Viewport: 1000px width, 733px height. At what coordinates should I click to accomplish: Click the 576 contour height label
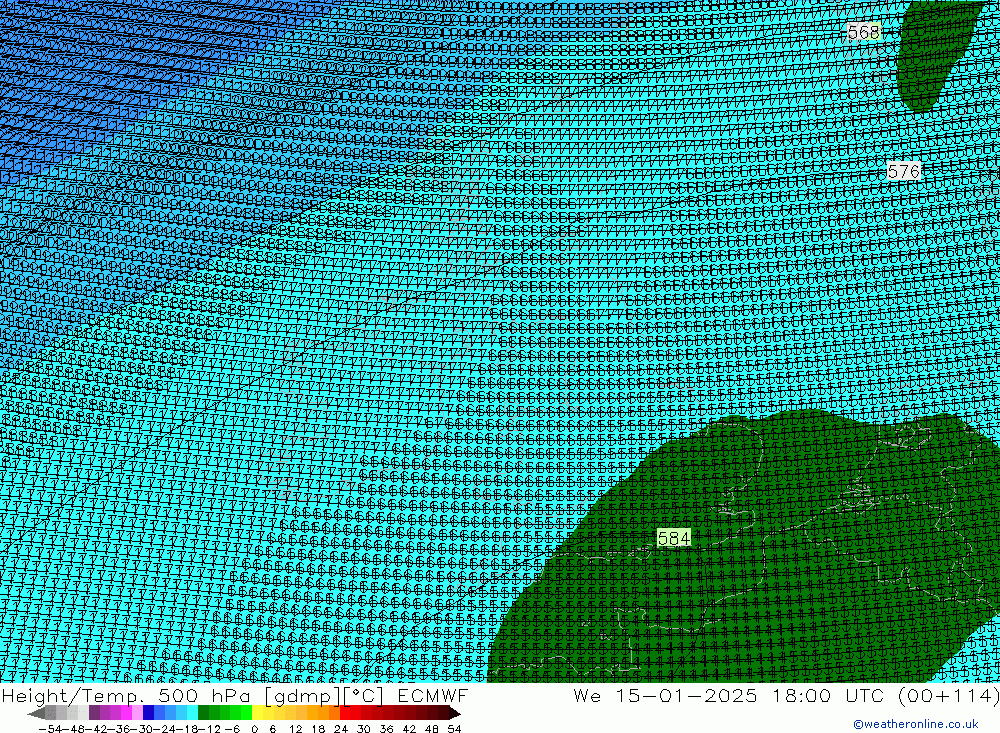point(904,171)
